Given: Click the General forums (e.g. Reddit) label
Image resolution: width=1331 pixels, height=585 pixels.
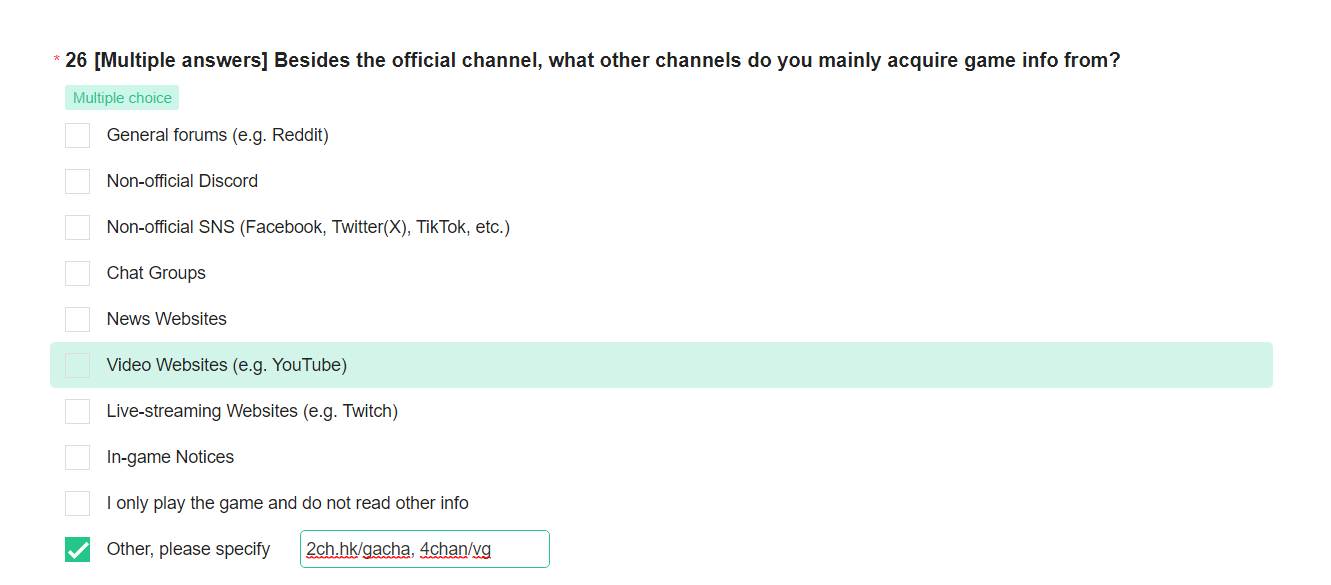Looking at the screenshot, I should (x=218, y=135).
